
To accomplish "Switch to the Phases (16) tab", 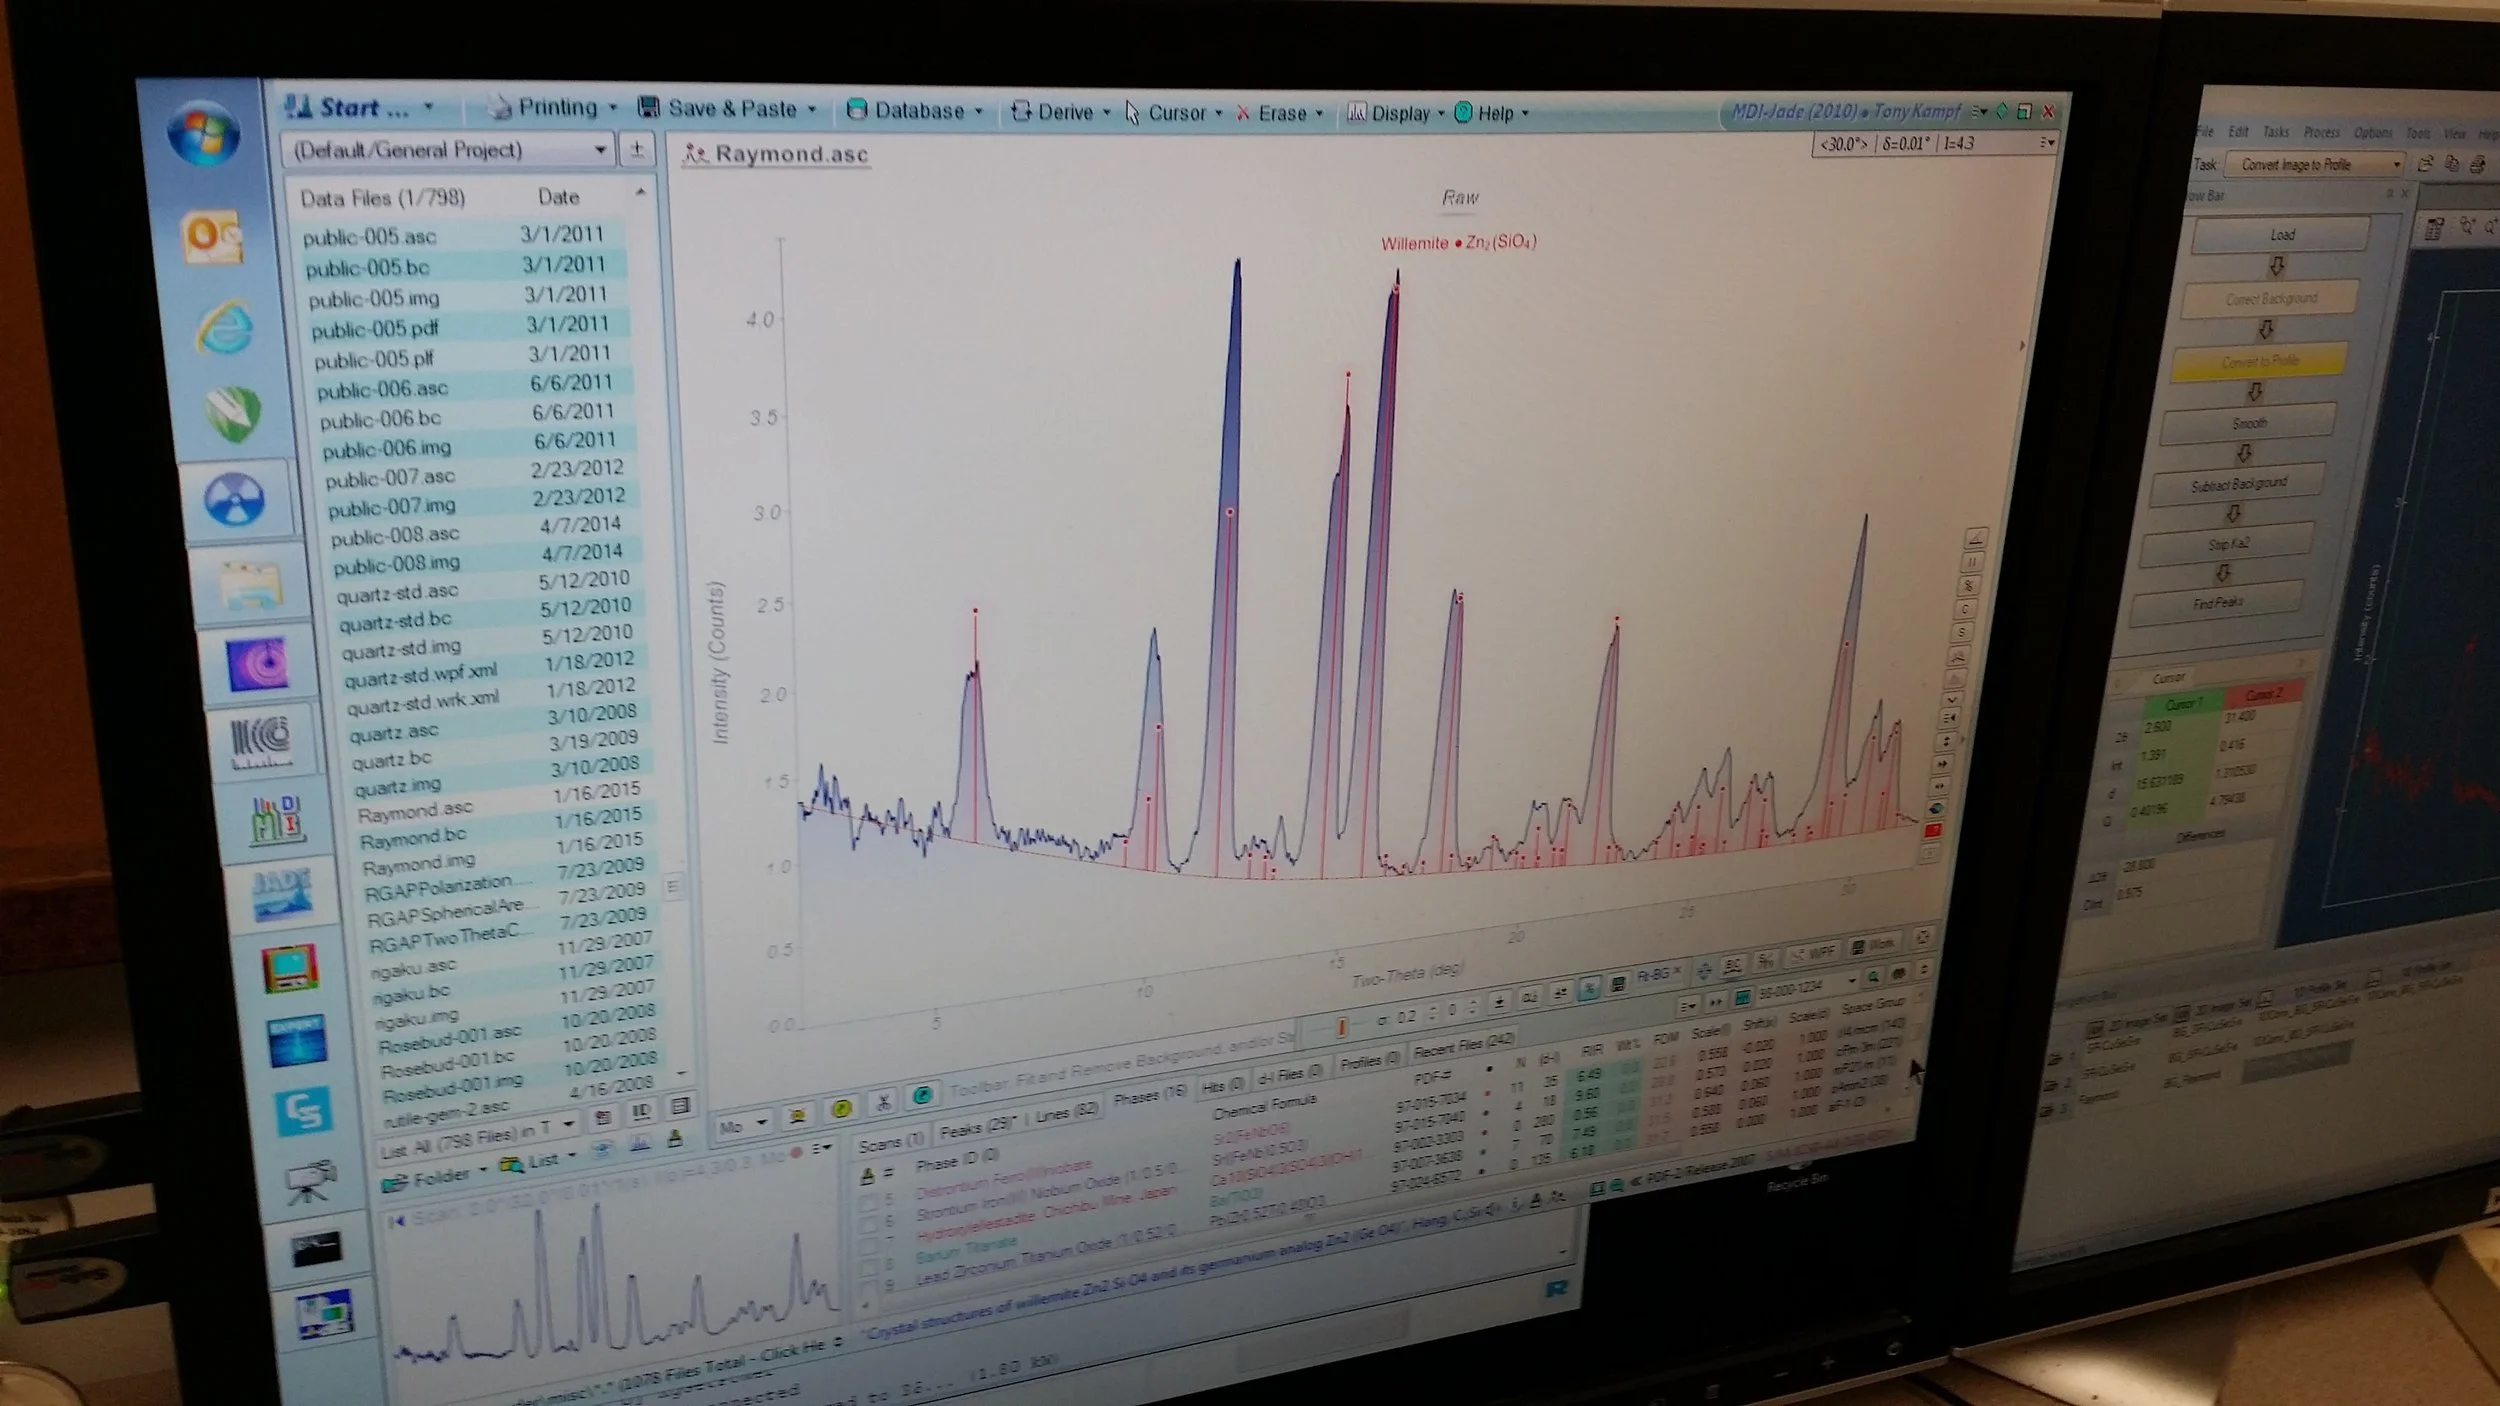I will [x=1150, y=1097].
